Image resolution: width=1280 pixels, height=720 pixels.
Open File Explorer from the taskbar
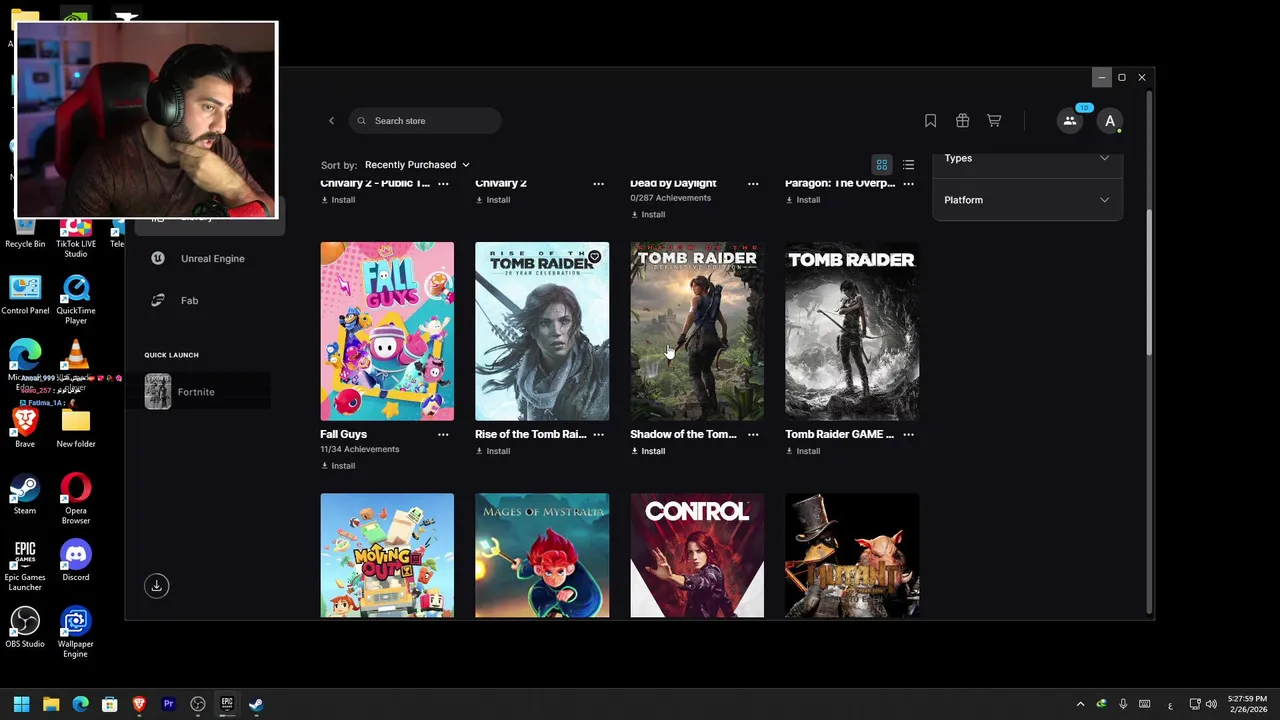(51, 705)
